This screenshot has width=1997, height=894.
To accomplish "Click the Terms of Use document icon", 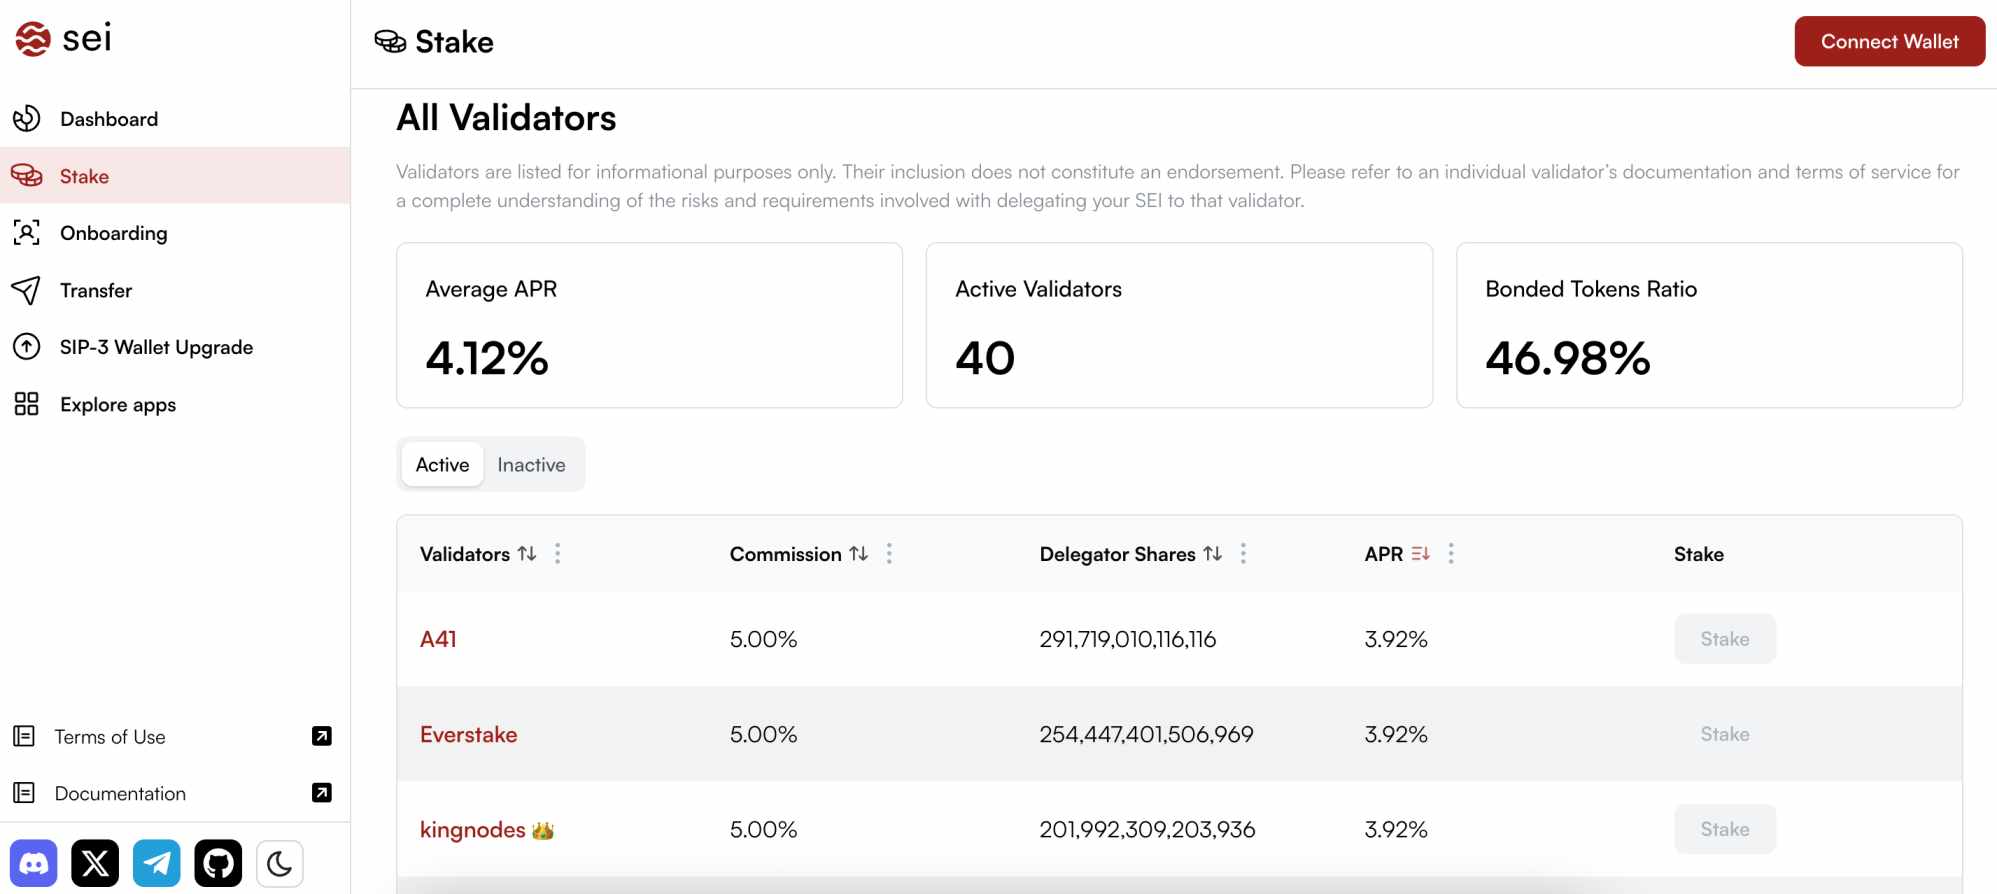I will (24, 737).
